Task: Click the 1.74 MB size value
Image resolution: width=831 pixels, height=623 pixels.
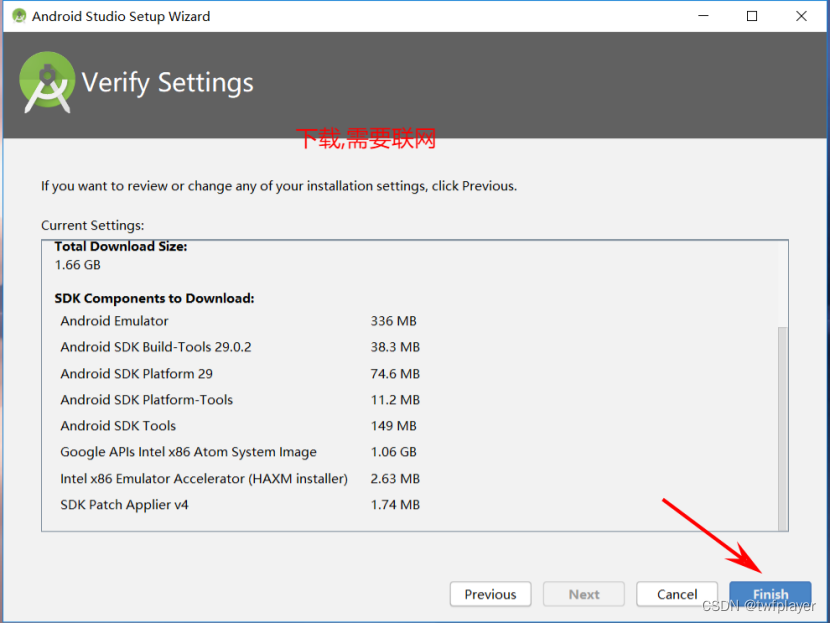Action: coord(395,504)
